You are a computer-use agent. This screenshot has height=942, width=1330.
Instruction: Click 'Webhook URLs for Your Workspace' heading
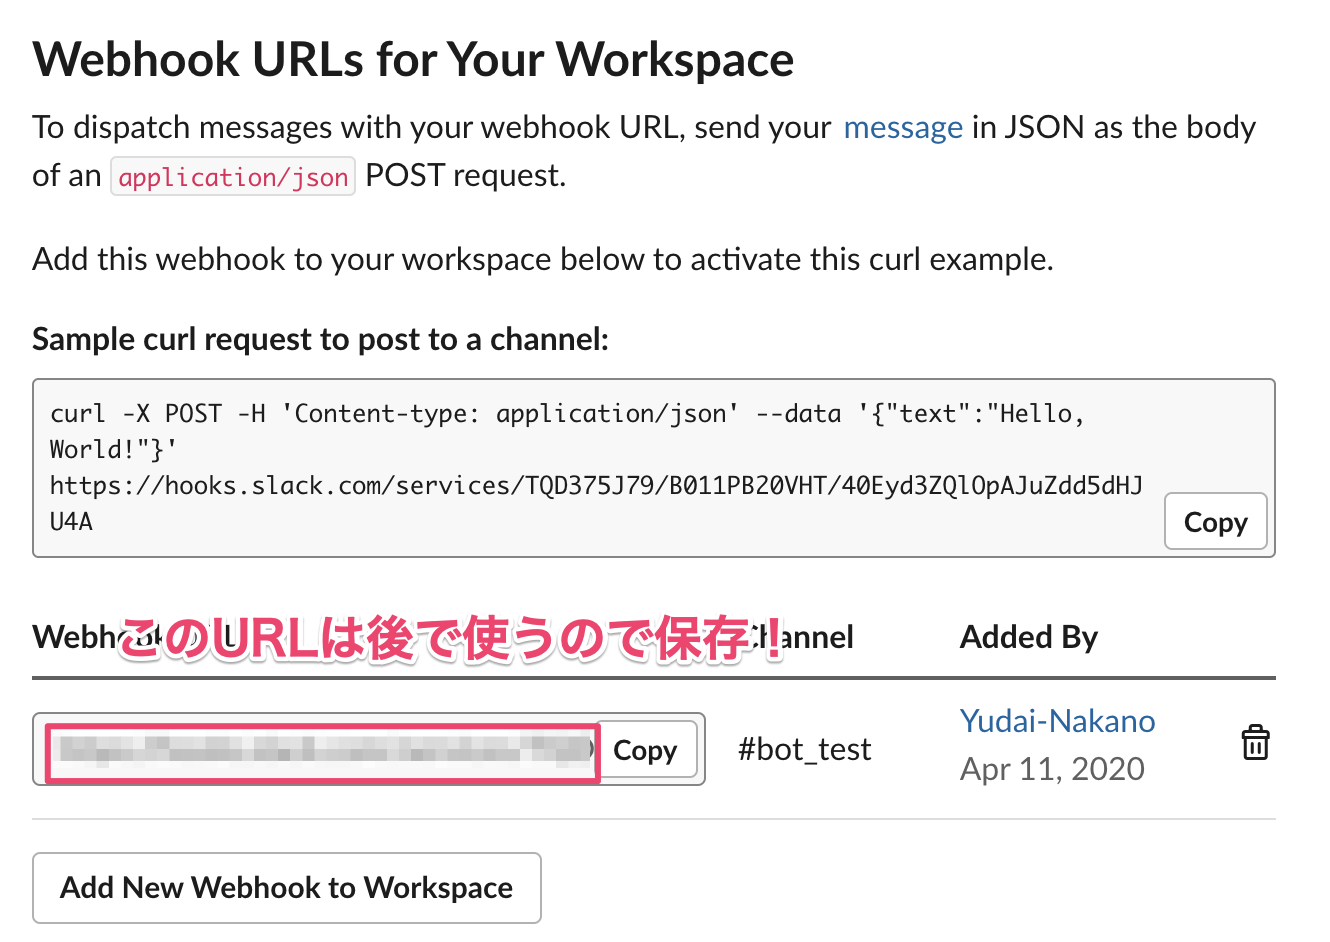coord(414,59)
